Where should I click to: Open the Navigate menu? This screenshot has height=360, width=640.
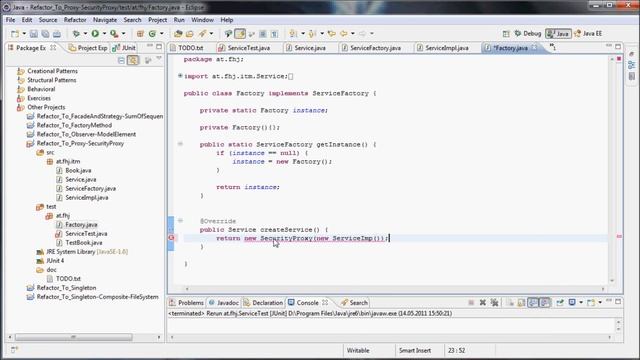click(105, 20)
